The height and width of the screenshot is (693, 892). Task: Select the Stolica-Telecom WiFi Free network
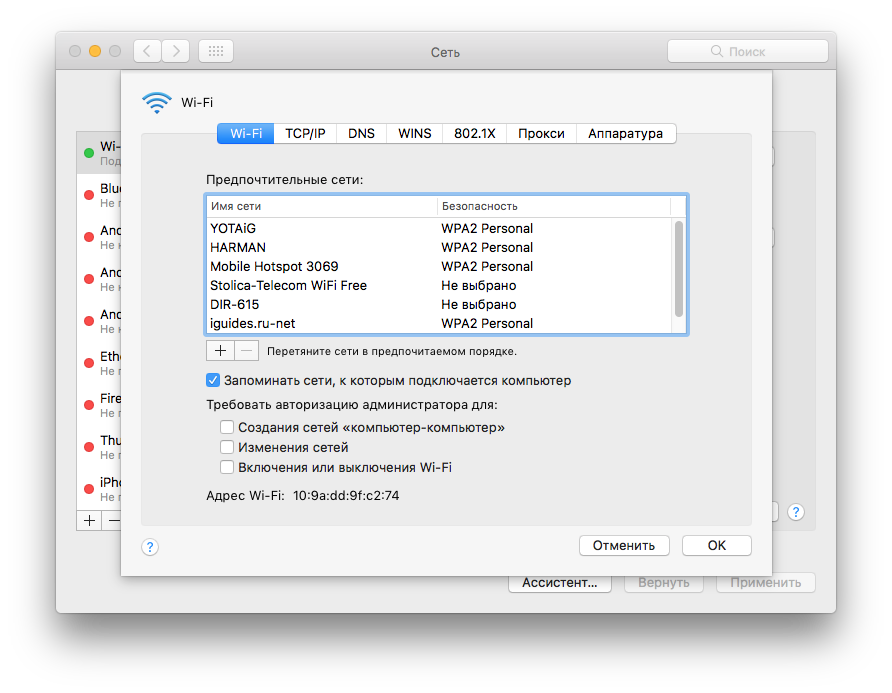(x=439, y=286)
